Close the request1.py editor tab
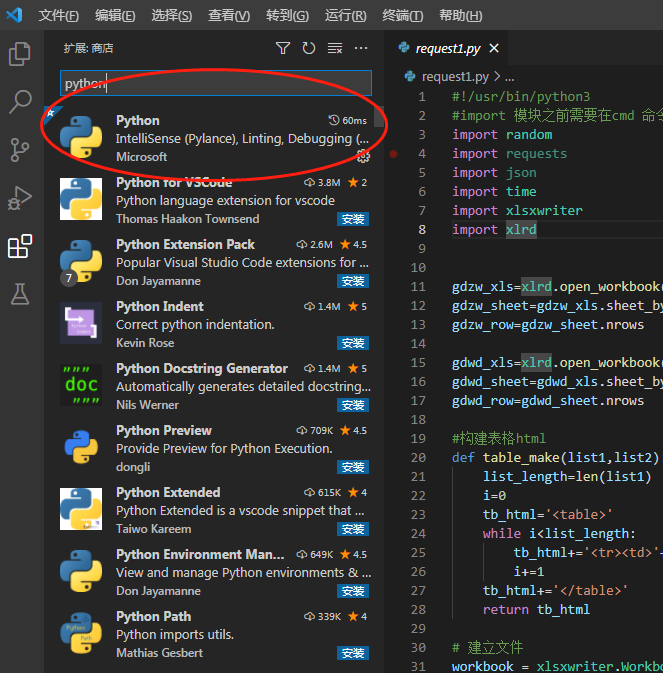This screenshot has width=663, height=673. point(494,48)
